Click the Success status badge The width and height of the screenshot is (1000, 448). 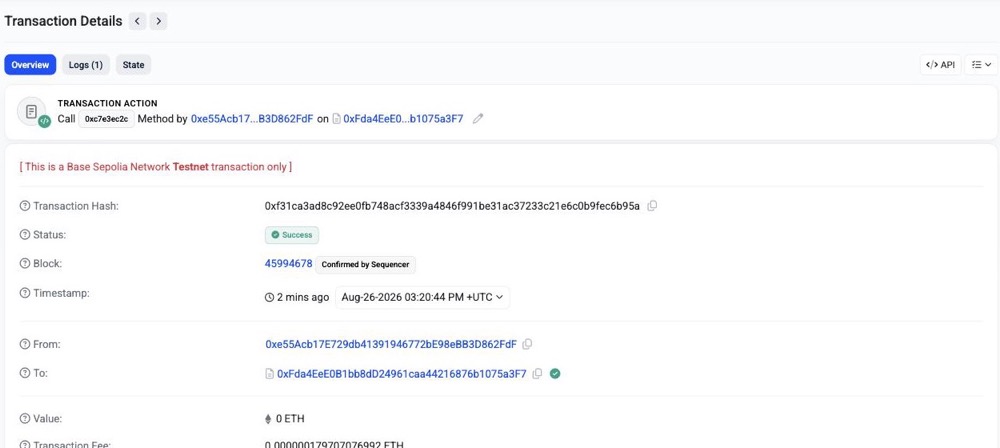point(292,235)
